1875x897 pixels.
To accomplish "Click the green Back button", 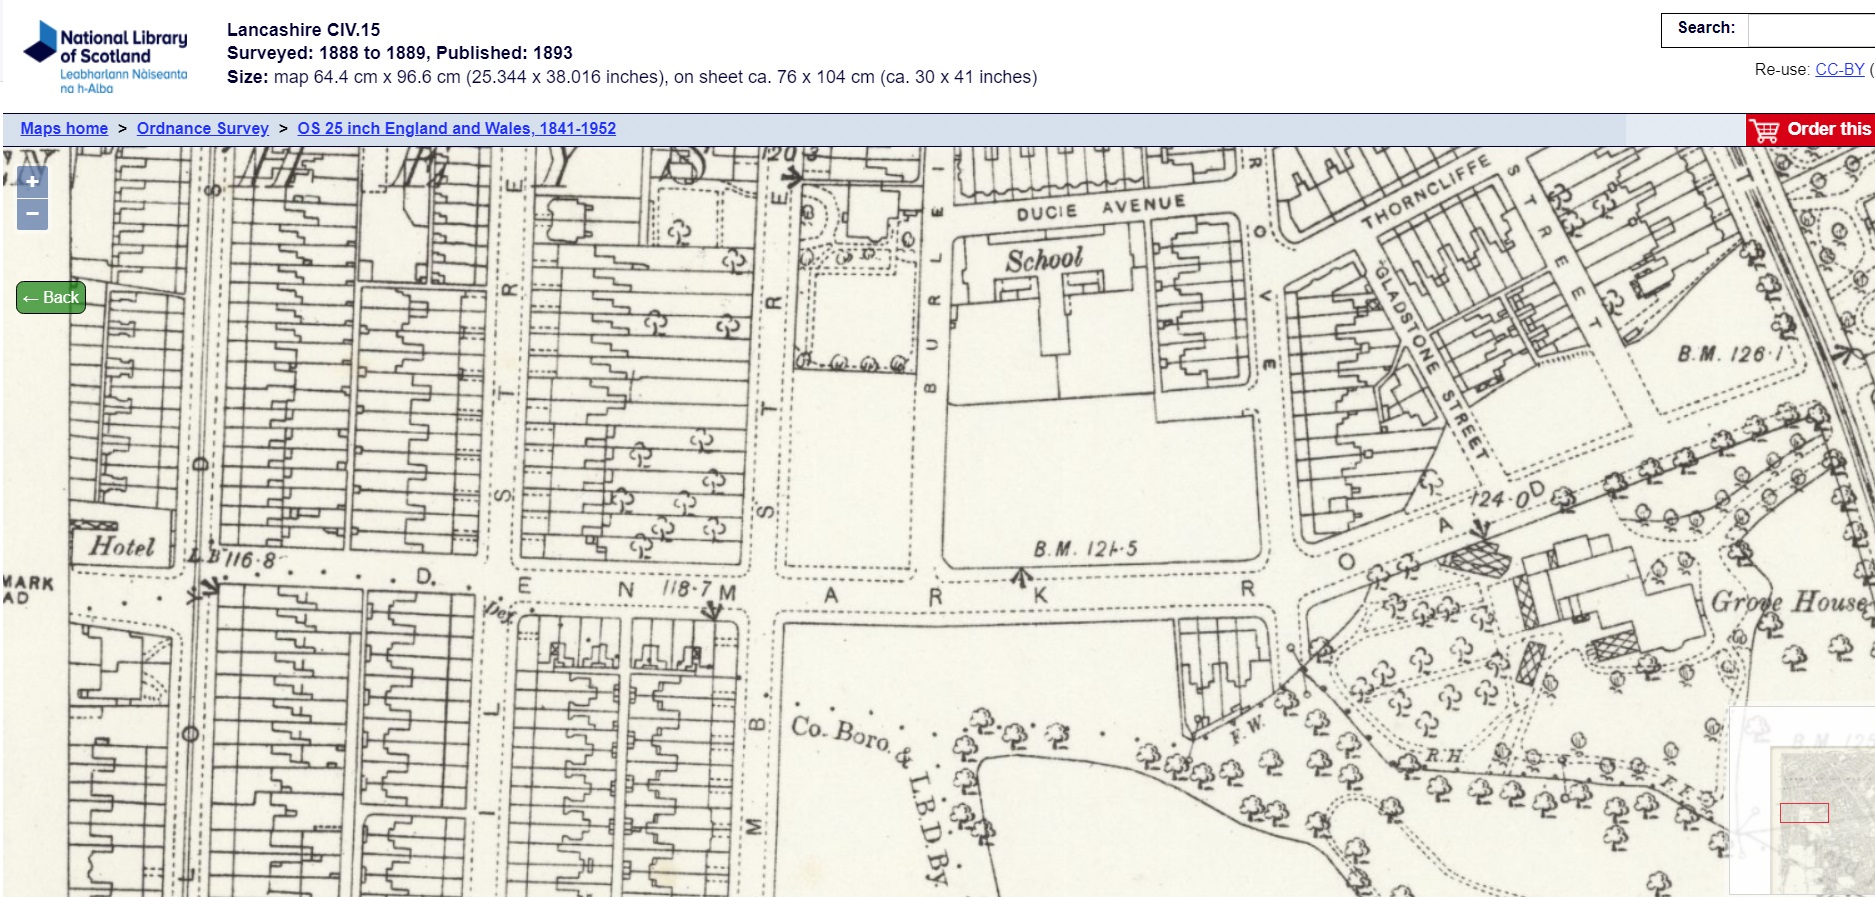I will pyautogui.click(x=51, y=297).
